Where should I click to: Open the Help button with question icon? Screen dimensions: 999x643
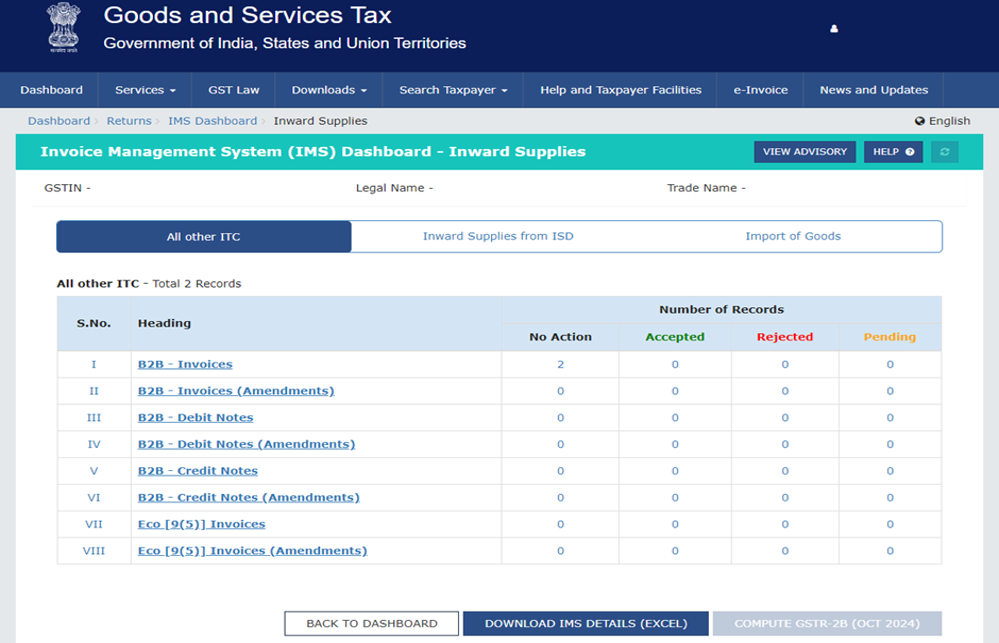pyautogui.click(x=893, y=152)
